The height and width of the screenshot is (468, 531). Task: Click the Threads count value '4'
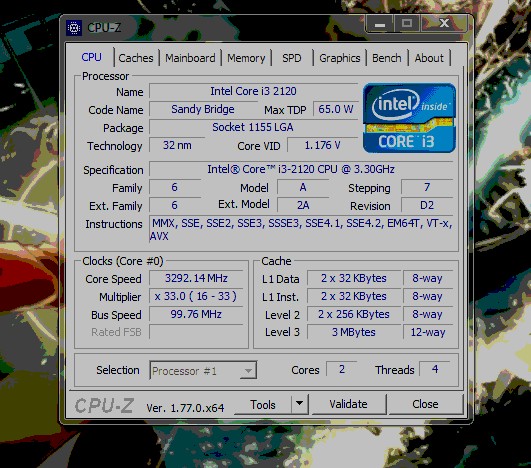tap(435, 369)
